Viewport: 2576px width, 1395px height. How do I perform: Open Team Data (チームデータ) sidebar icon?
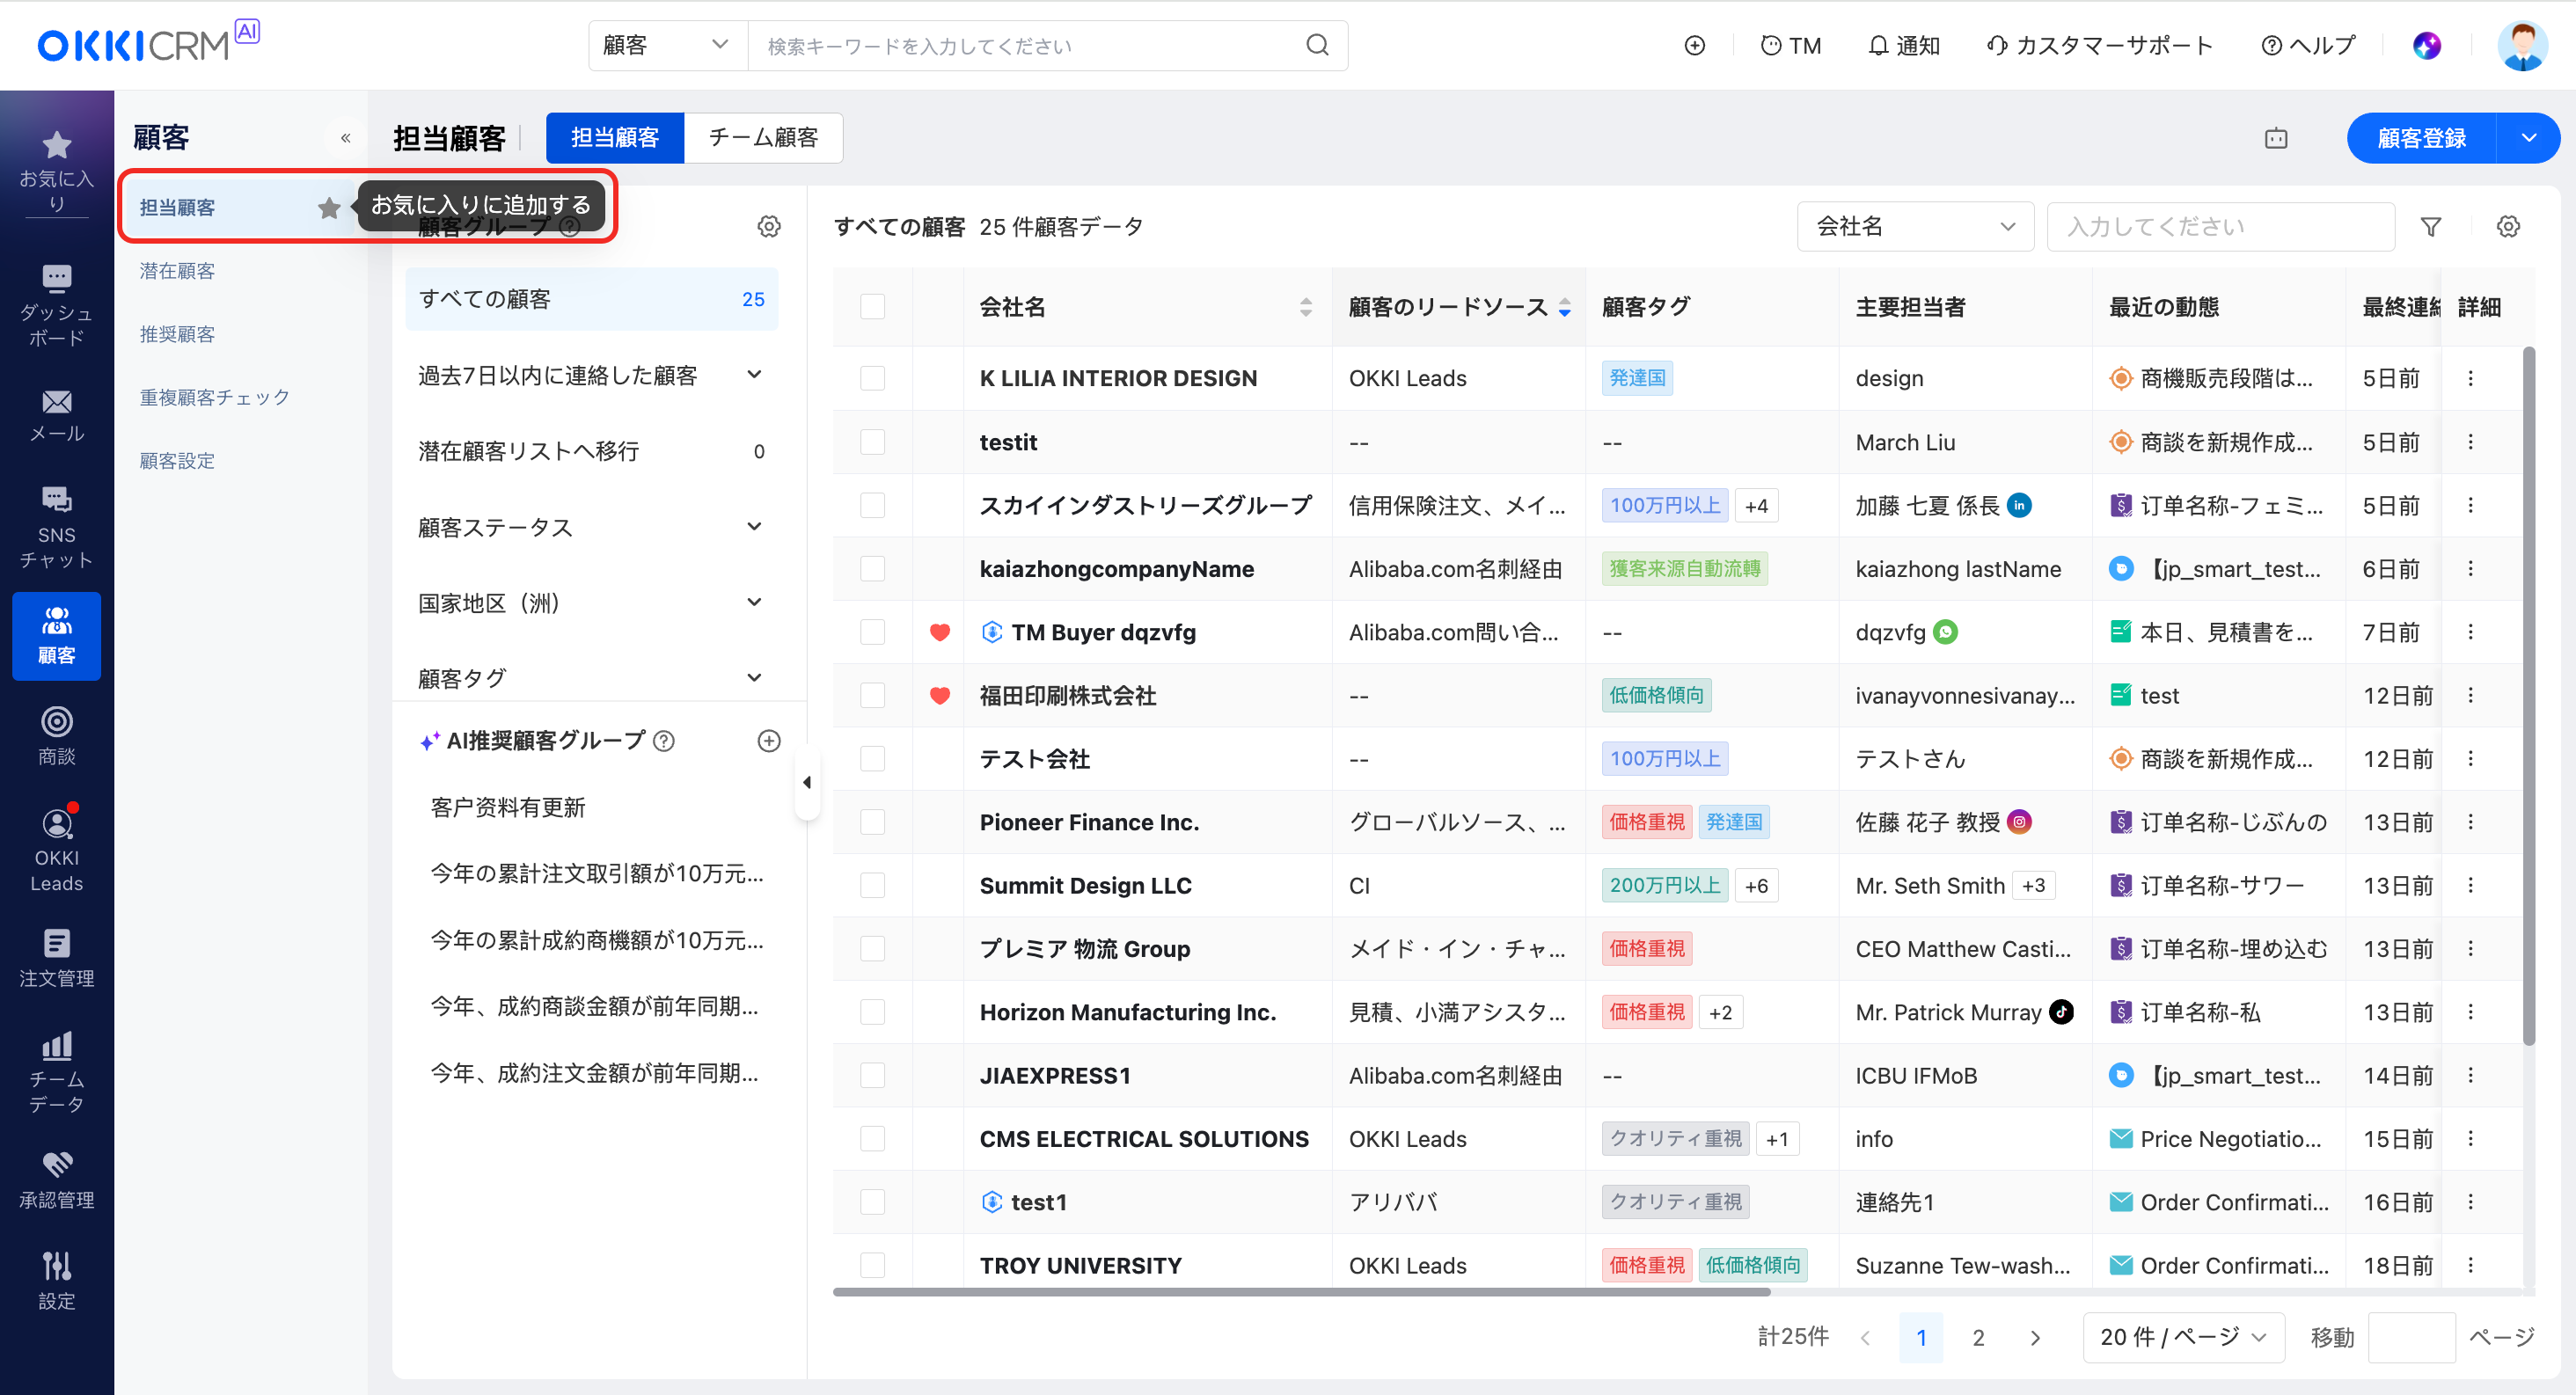pyautogui.click(x=56, y=1072)
